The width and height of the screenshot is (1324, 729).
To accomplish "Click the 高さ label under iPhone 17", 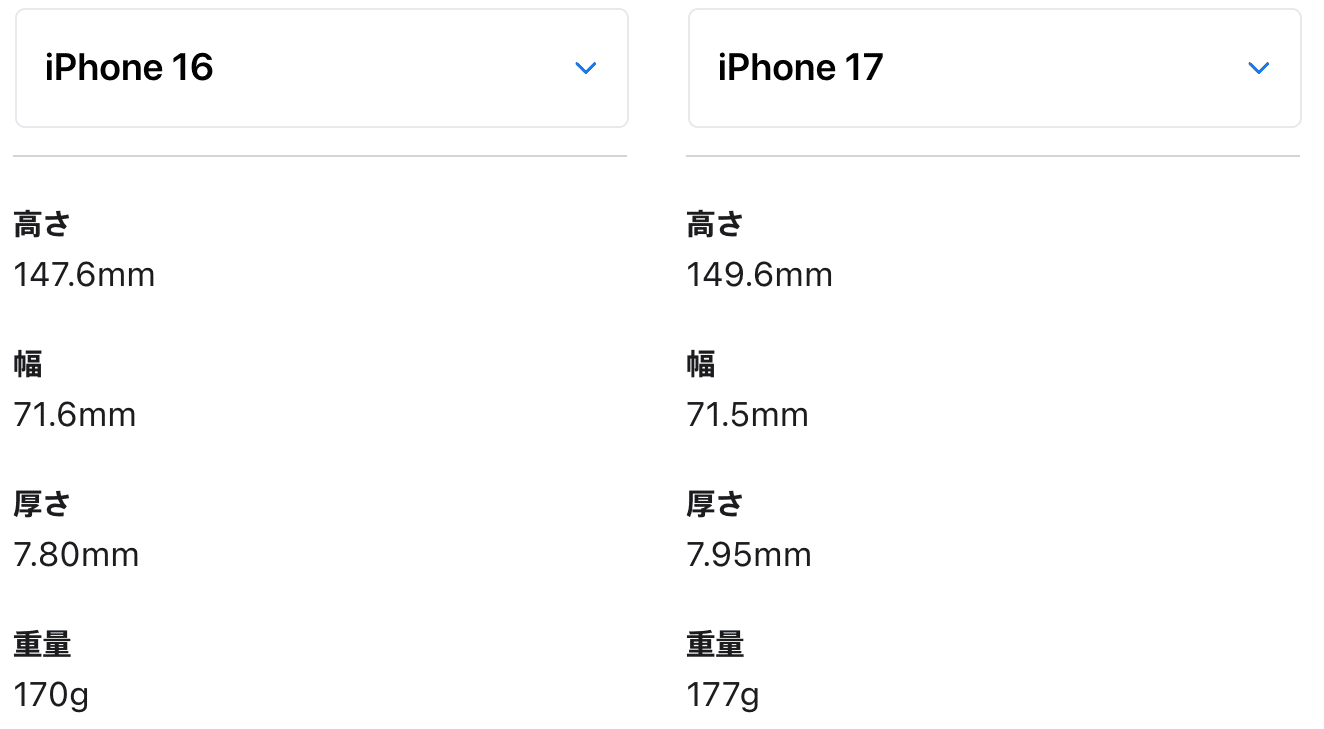I will 715,225.
